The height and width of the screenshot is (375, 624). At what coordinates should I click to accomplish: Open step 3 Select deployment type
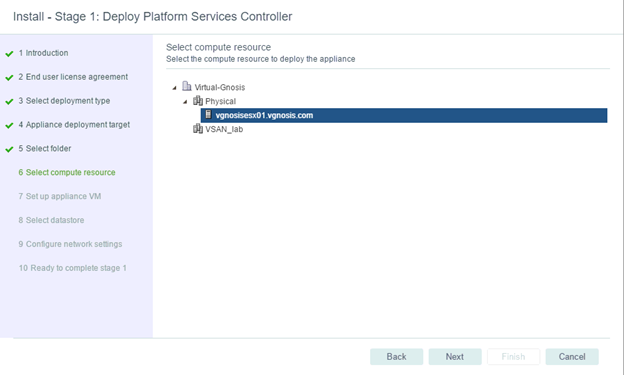(x=64, y=101)
